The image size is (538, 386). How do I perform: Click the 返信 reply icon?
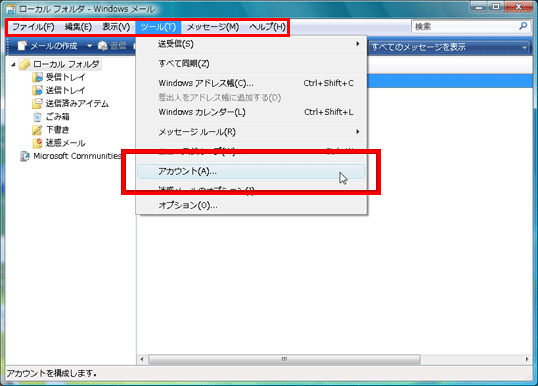tap(103, 46)
